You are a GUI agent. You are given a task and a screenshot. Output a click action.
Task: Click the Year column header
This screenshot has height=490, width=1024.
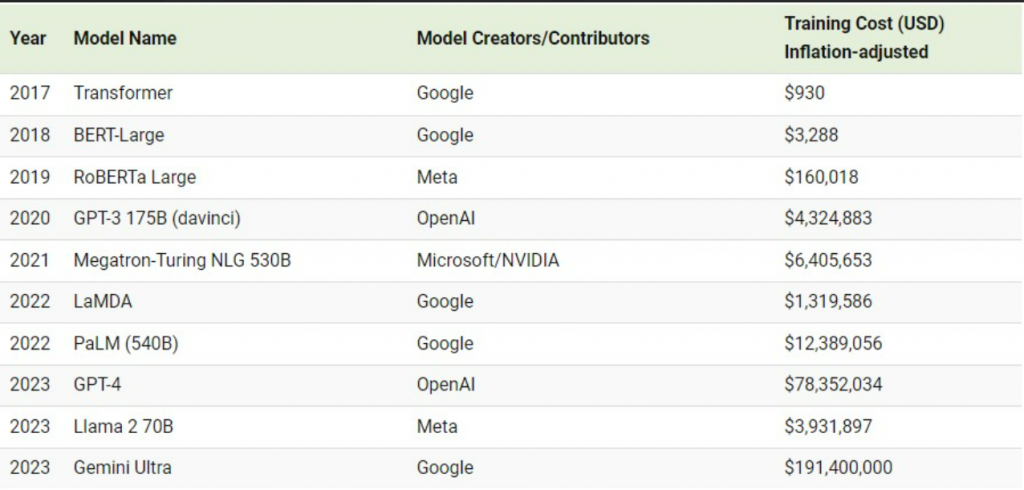pyautogui.click(x=27, y=38)
